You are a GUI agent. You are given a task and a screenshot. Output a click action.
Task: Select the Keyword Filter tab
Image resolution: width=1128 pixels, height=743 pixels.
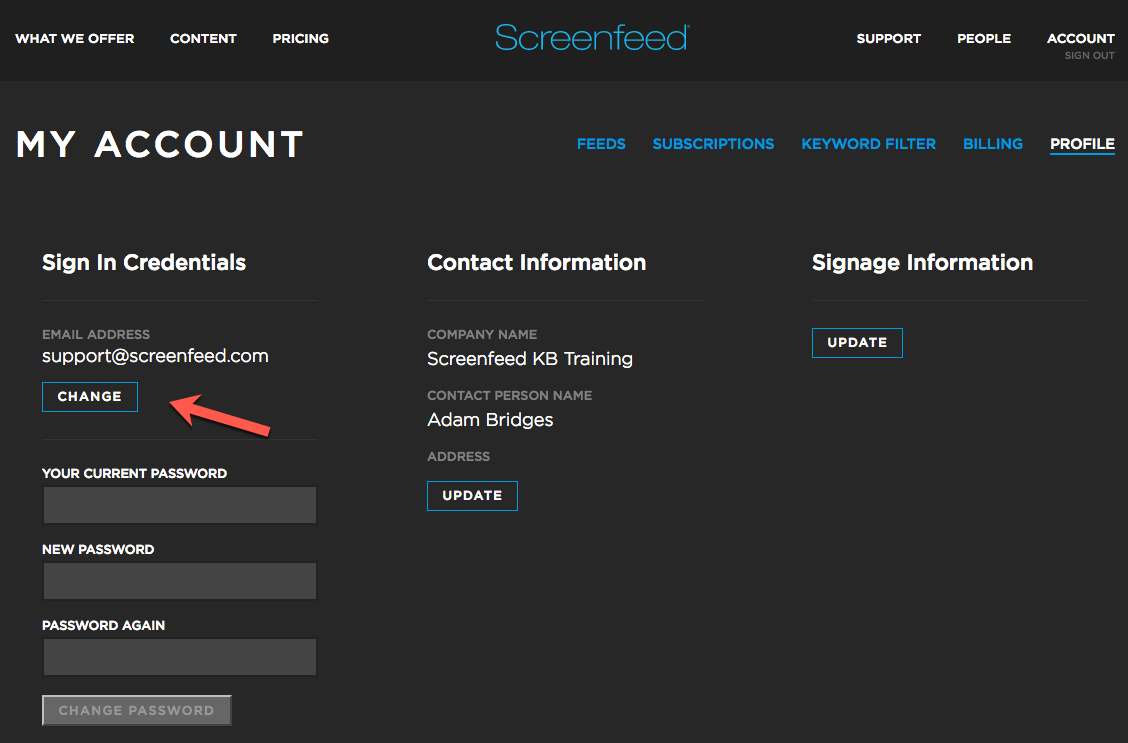tap(868, 144)
